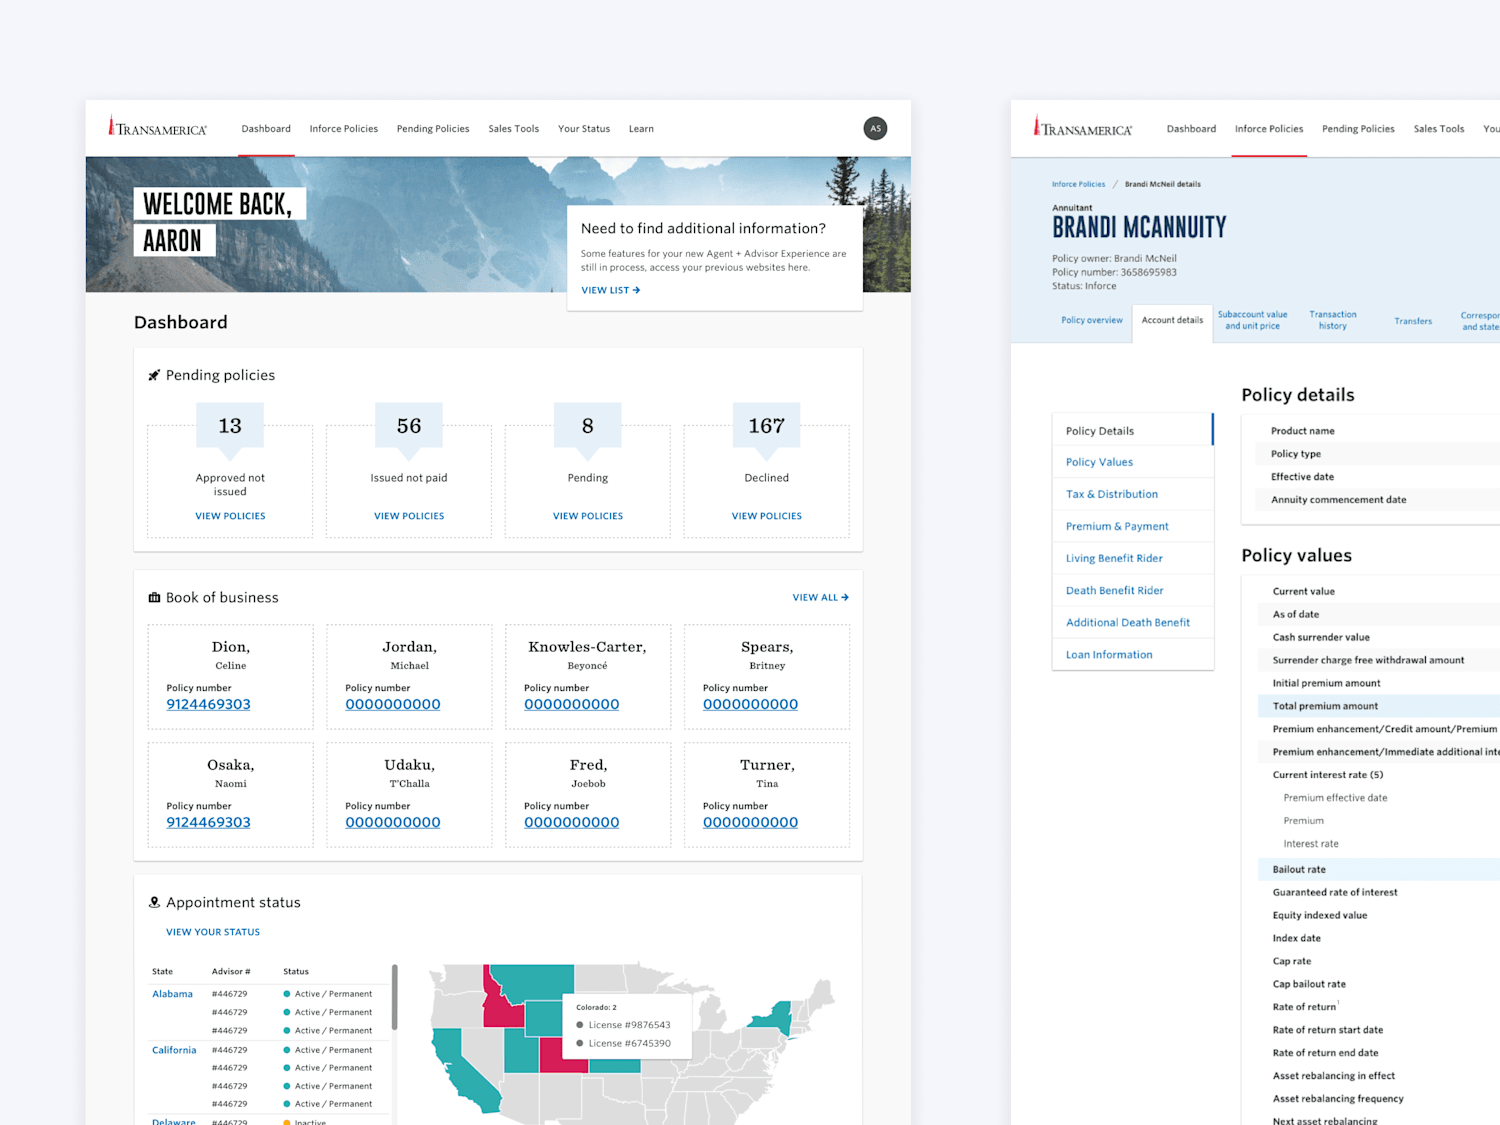Click the Alabama state link
Viewport: 1500px width, 1125px height.
coord(172,994)
